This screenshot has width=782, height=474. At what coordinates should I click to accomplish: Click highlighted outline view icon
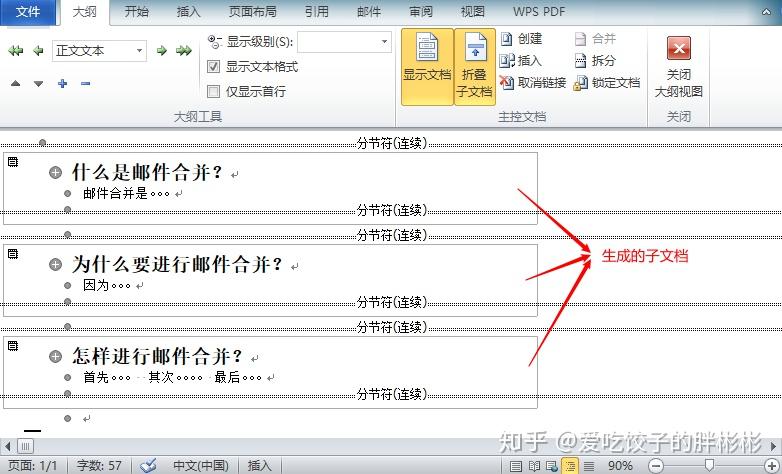click(x=570, y=466)
